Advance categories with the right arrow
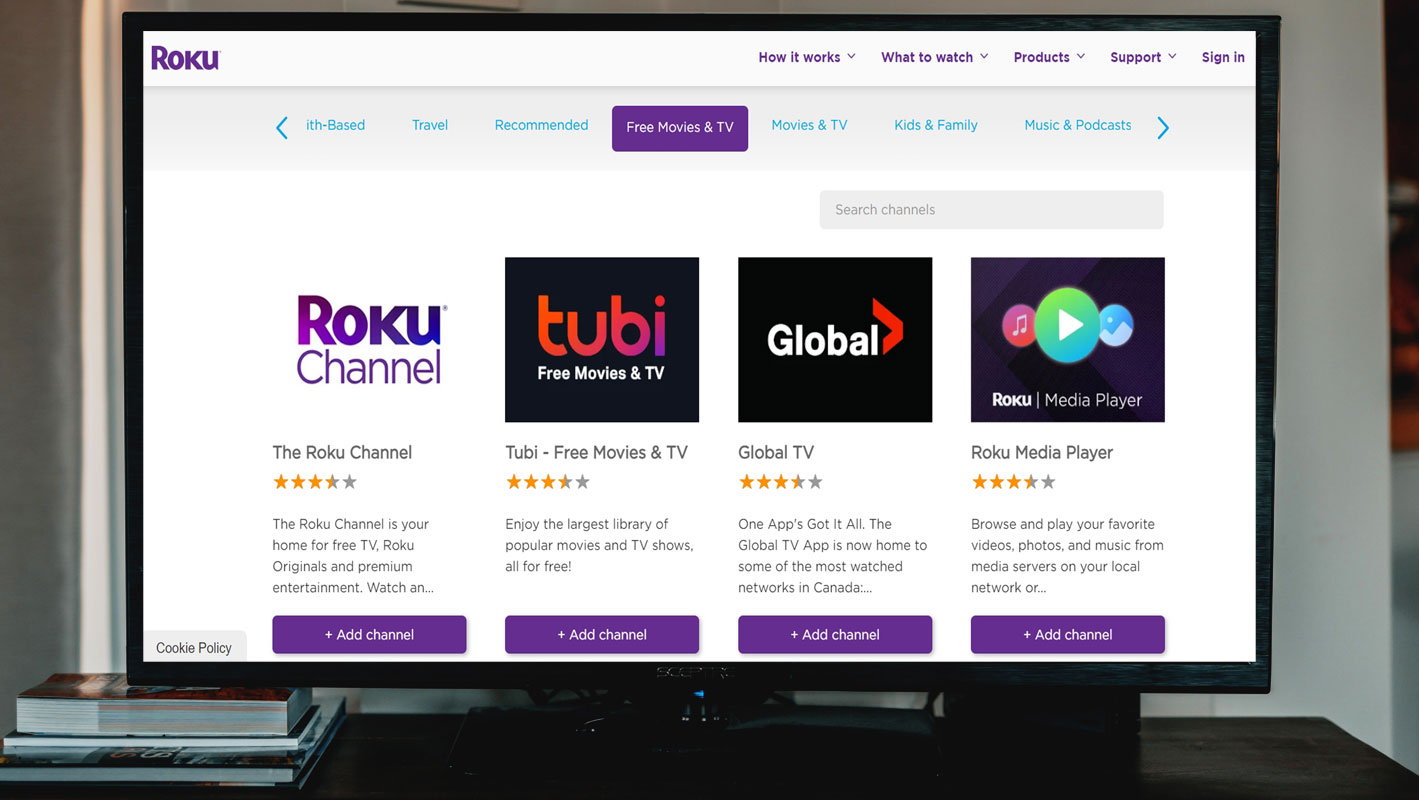 coord(1162,127)
